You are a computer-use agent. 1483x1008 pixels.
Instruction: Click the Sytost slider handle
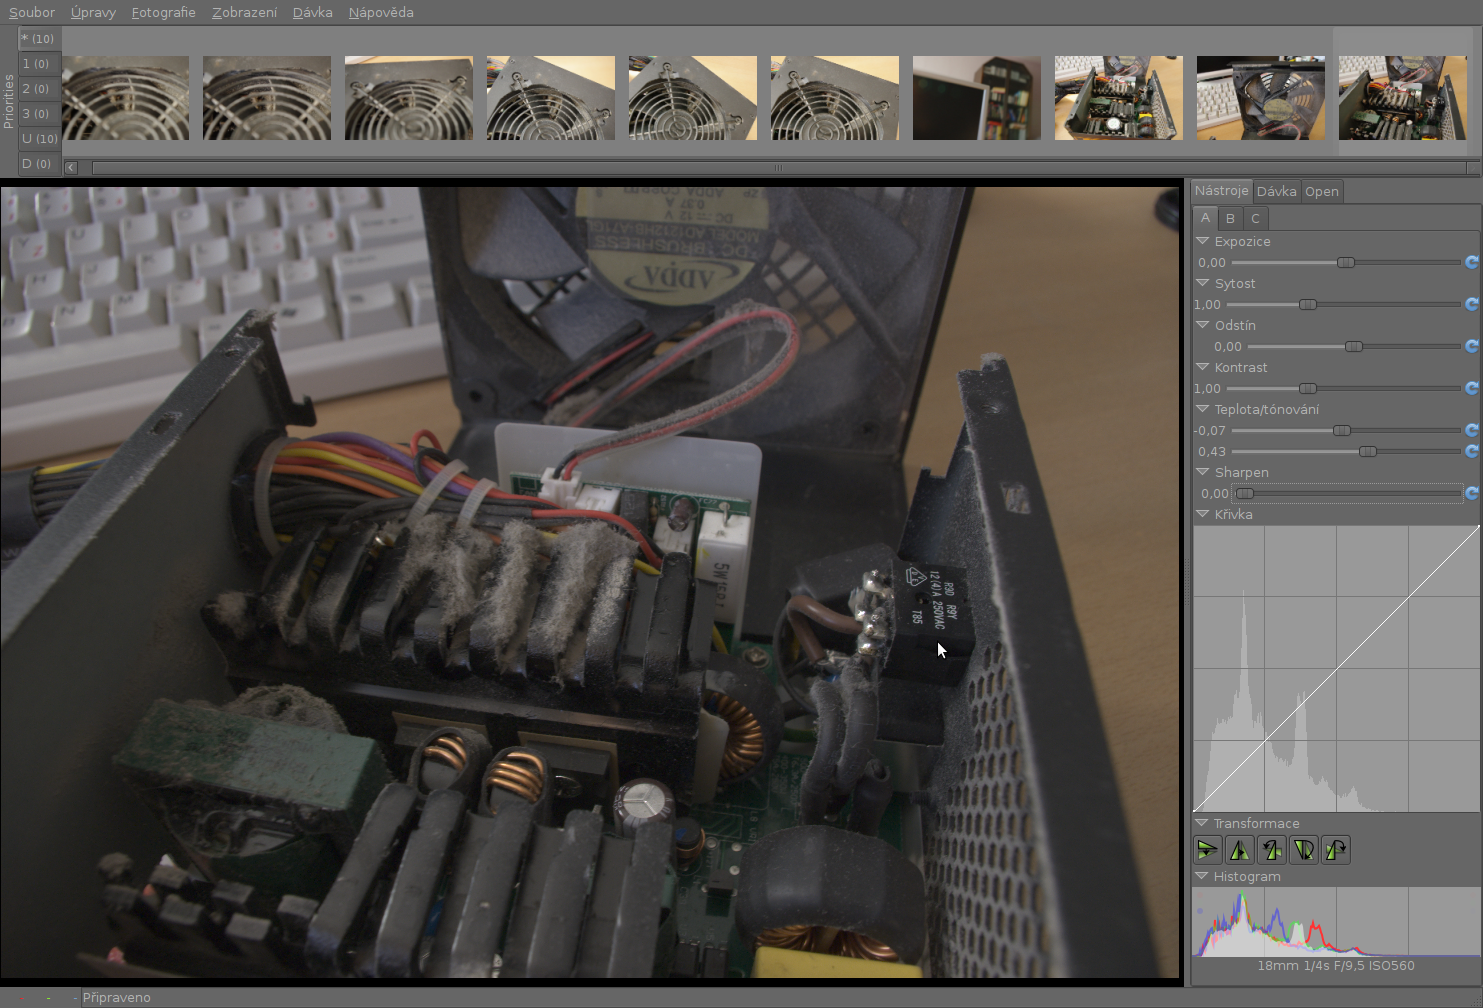click(x=1308, y=304)
